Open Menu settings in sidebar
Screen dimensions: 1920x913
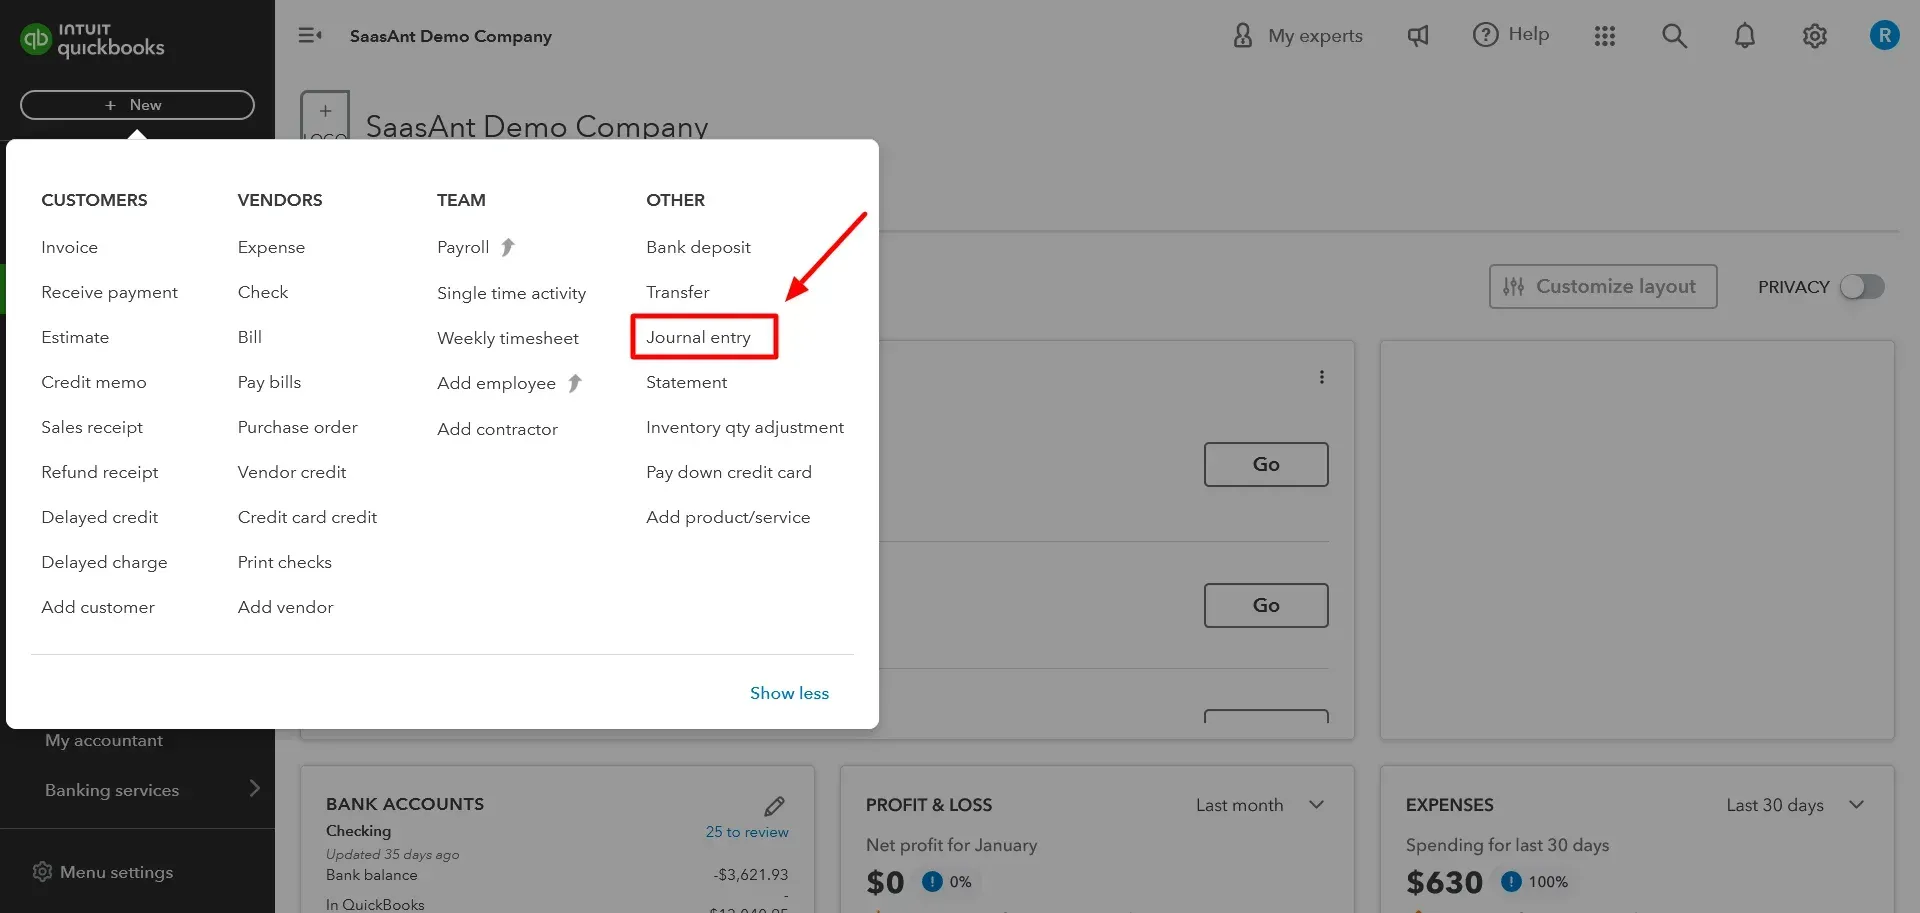pyautogui.click(x=116, y=872)
